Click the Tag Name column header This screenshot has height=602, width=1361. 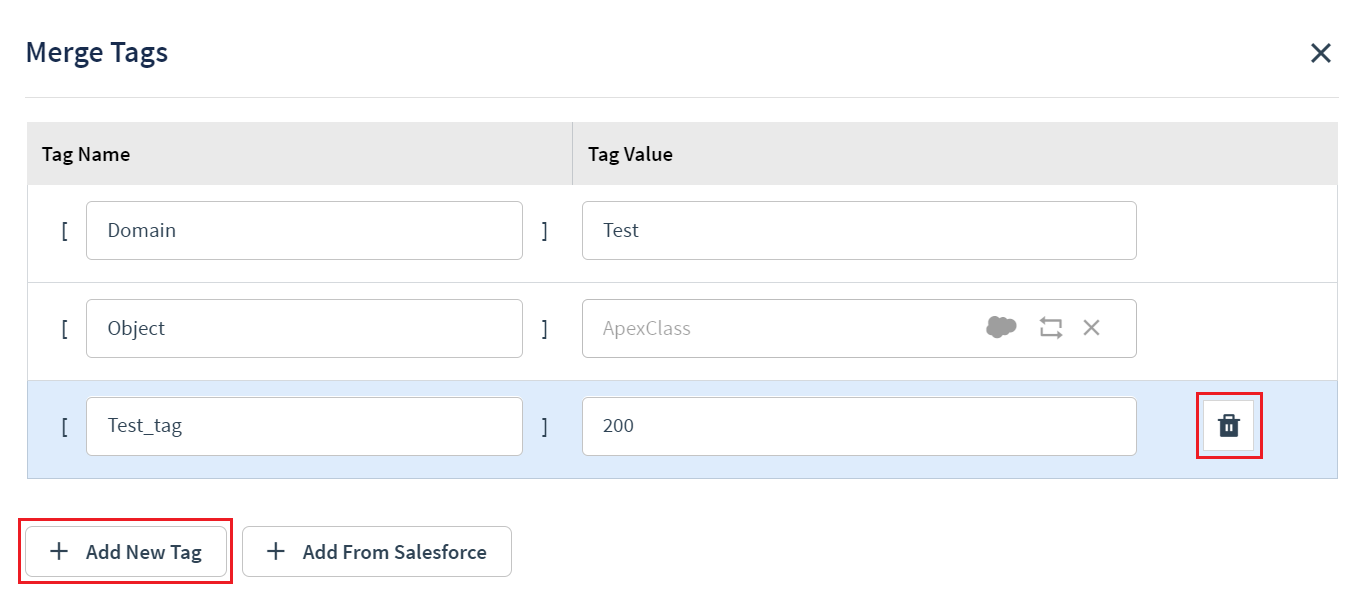pyautogui.click(x=86, y=154)
